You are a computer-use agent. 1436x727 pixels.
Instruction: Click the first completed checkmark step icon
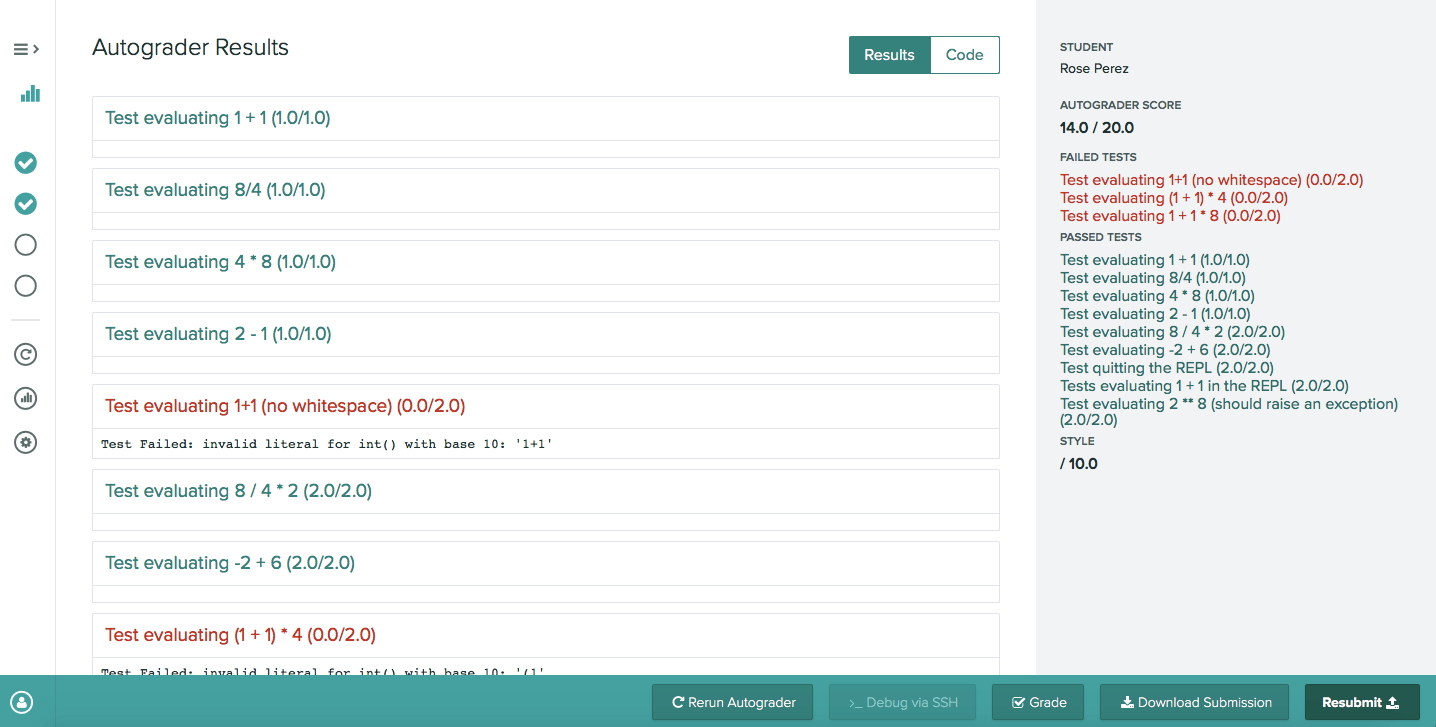[25, 162]
